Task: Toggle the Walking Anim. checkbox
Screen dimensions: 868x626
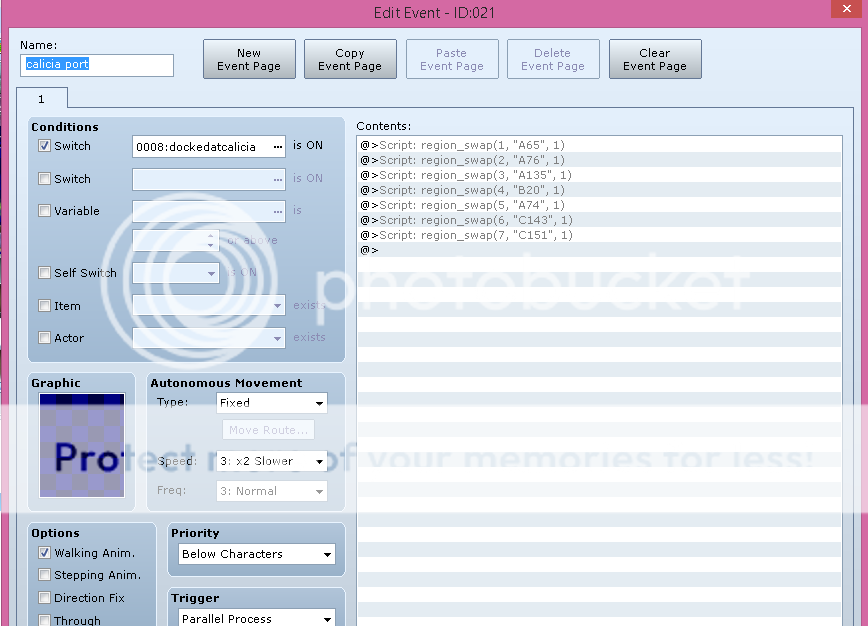Action: point(44,553)
